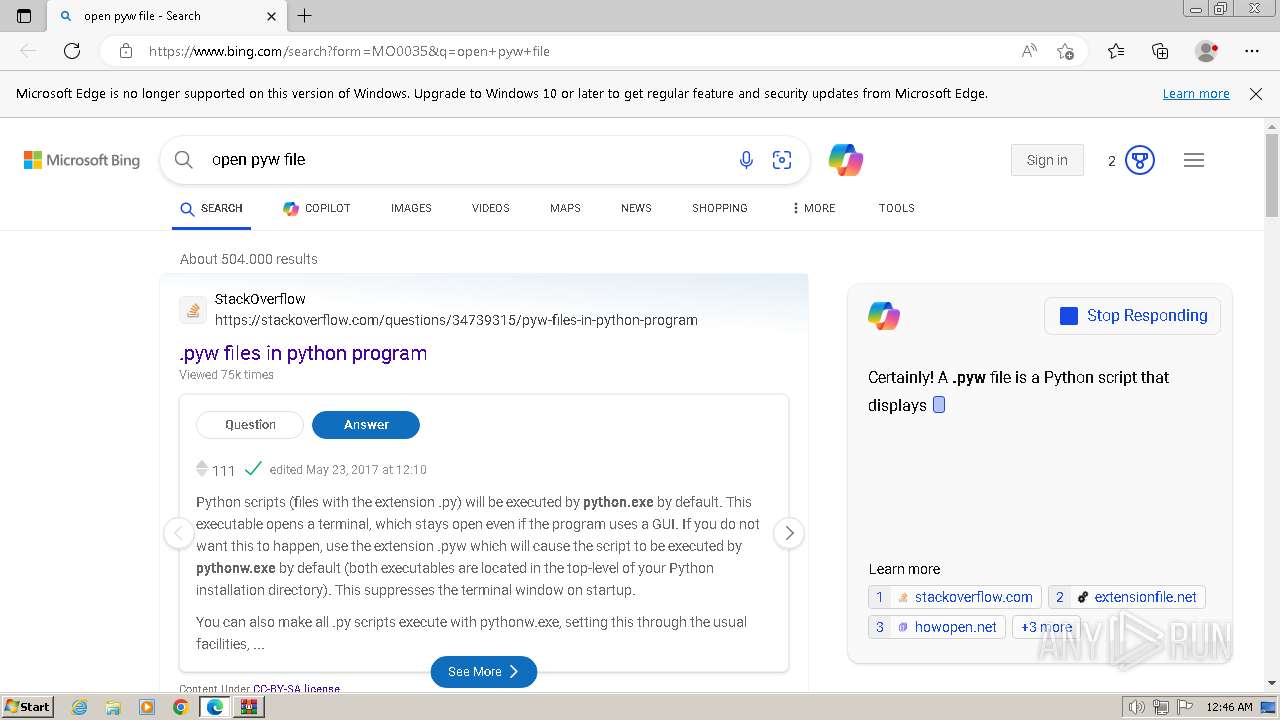Click the search magnifier icon
This screenshot has width=1280, height=720.
pos(183,160)
